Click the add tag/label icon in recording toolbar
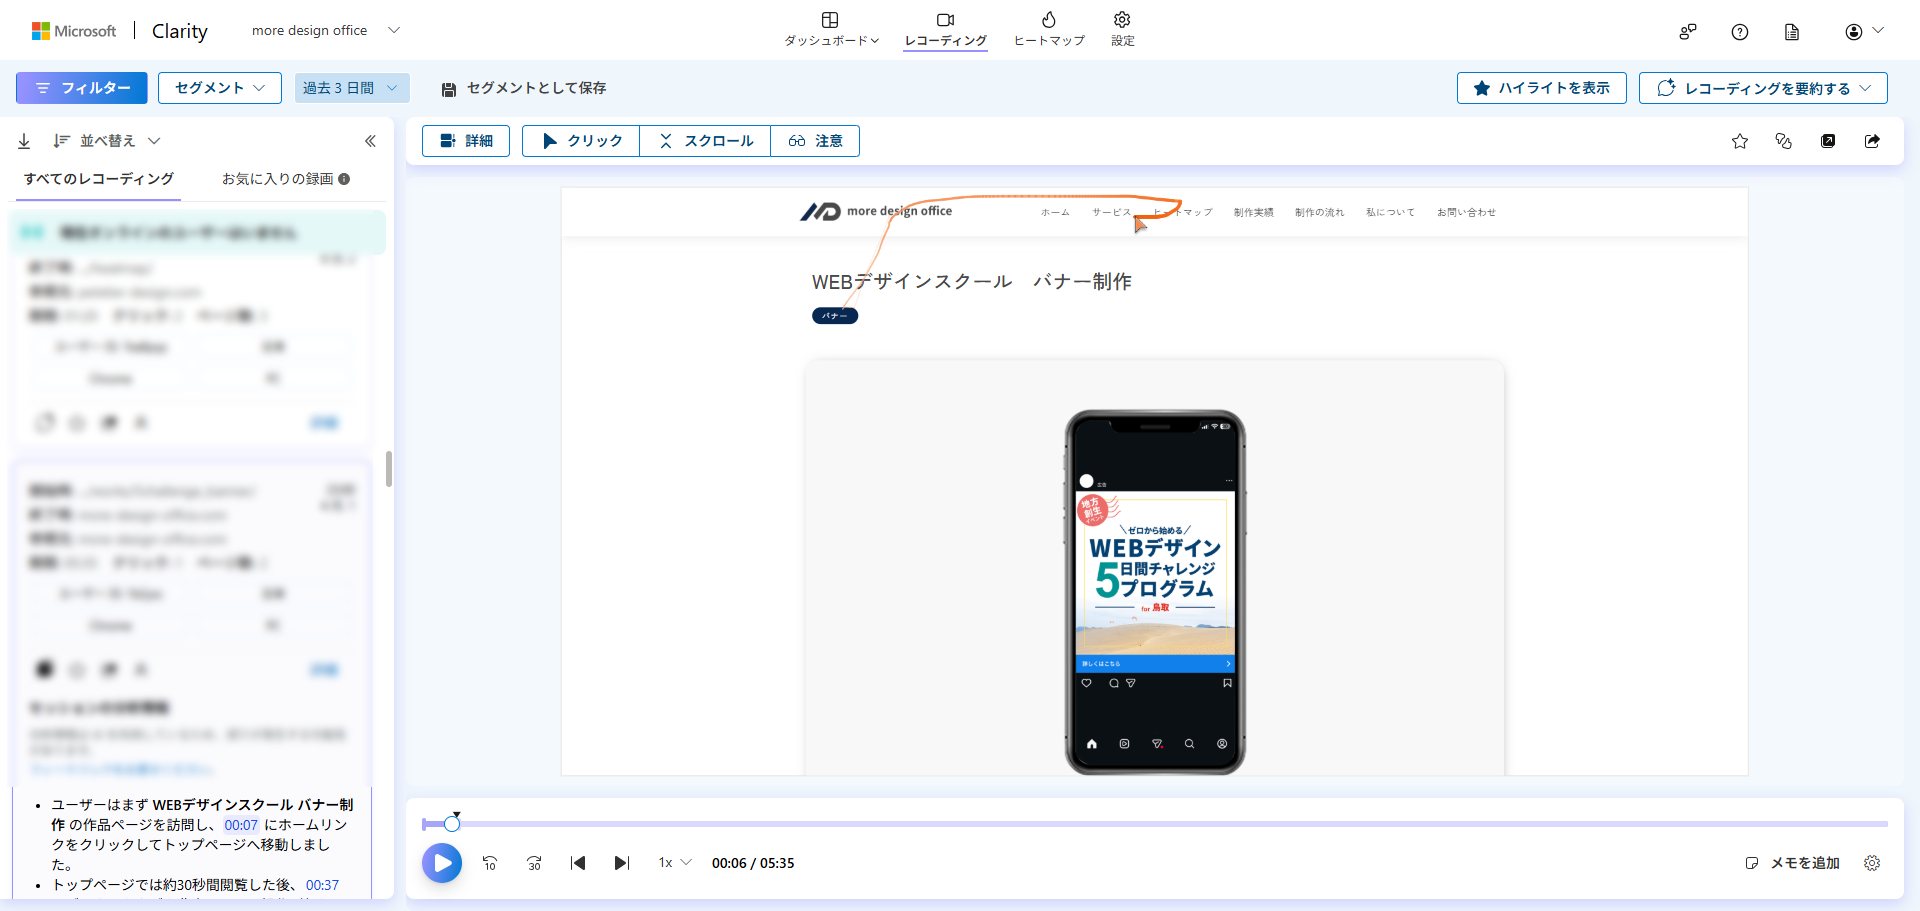This screenshot has width=1920, height=911. coord(1784,141)
